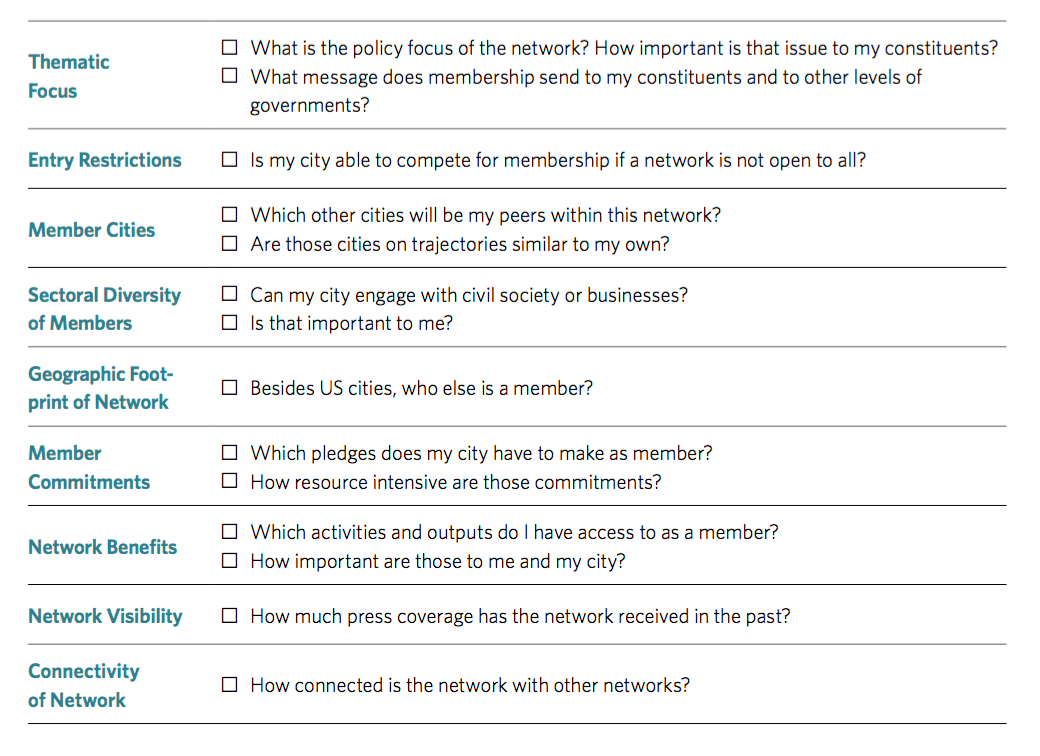
Task: Check 'Are those cities on trajectories similar'
Action: pos(229,243)
